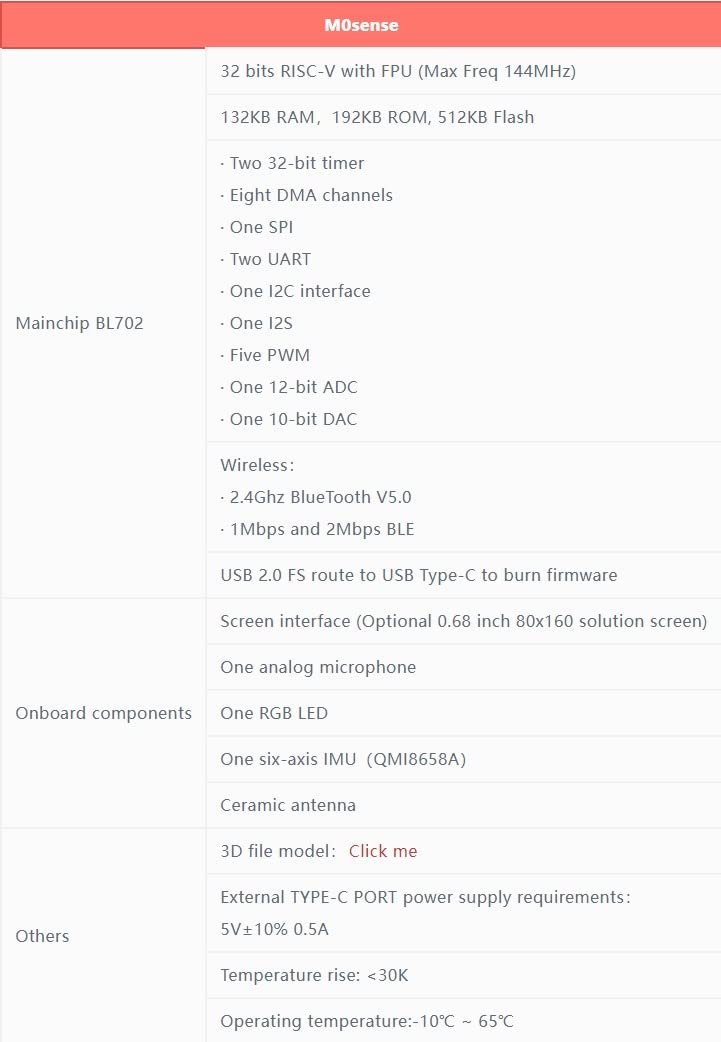Select the 132KB RAM, 192KB ROM text
This screenshot has width=721, height=1042.
377,117
